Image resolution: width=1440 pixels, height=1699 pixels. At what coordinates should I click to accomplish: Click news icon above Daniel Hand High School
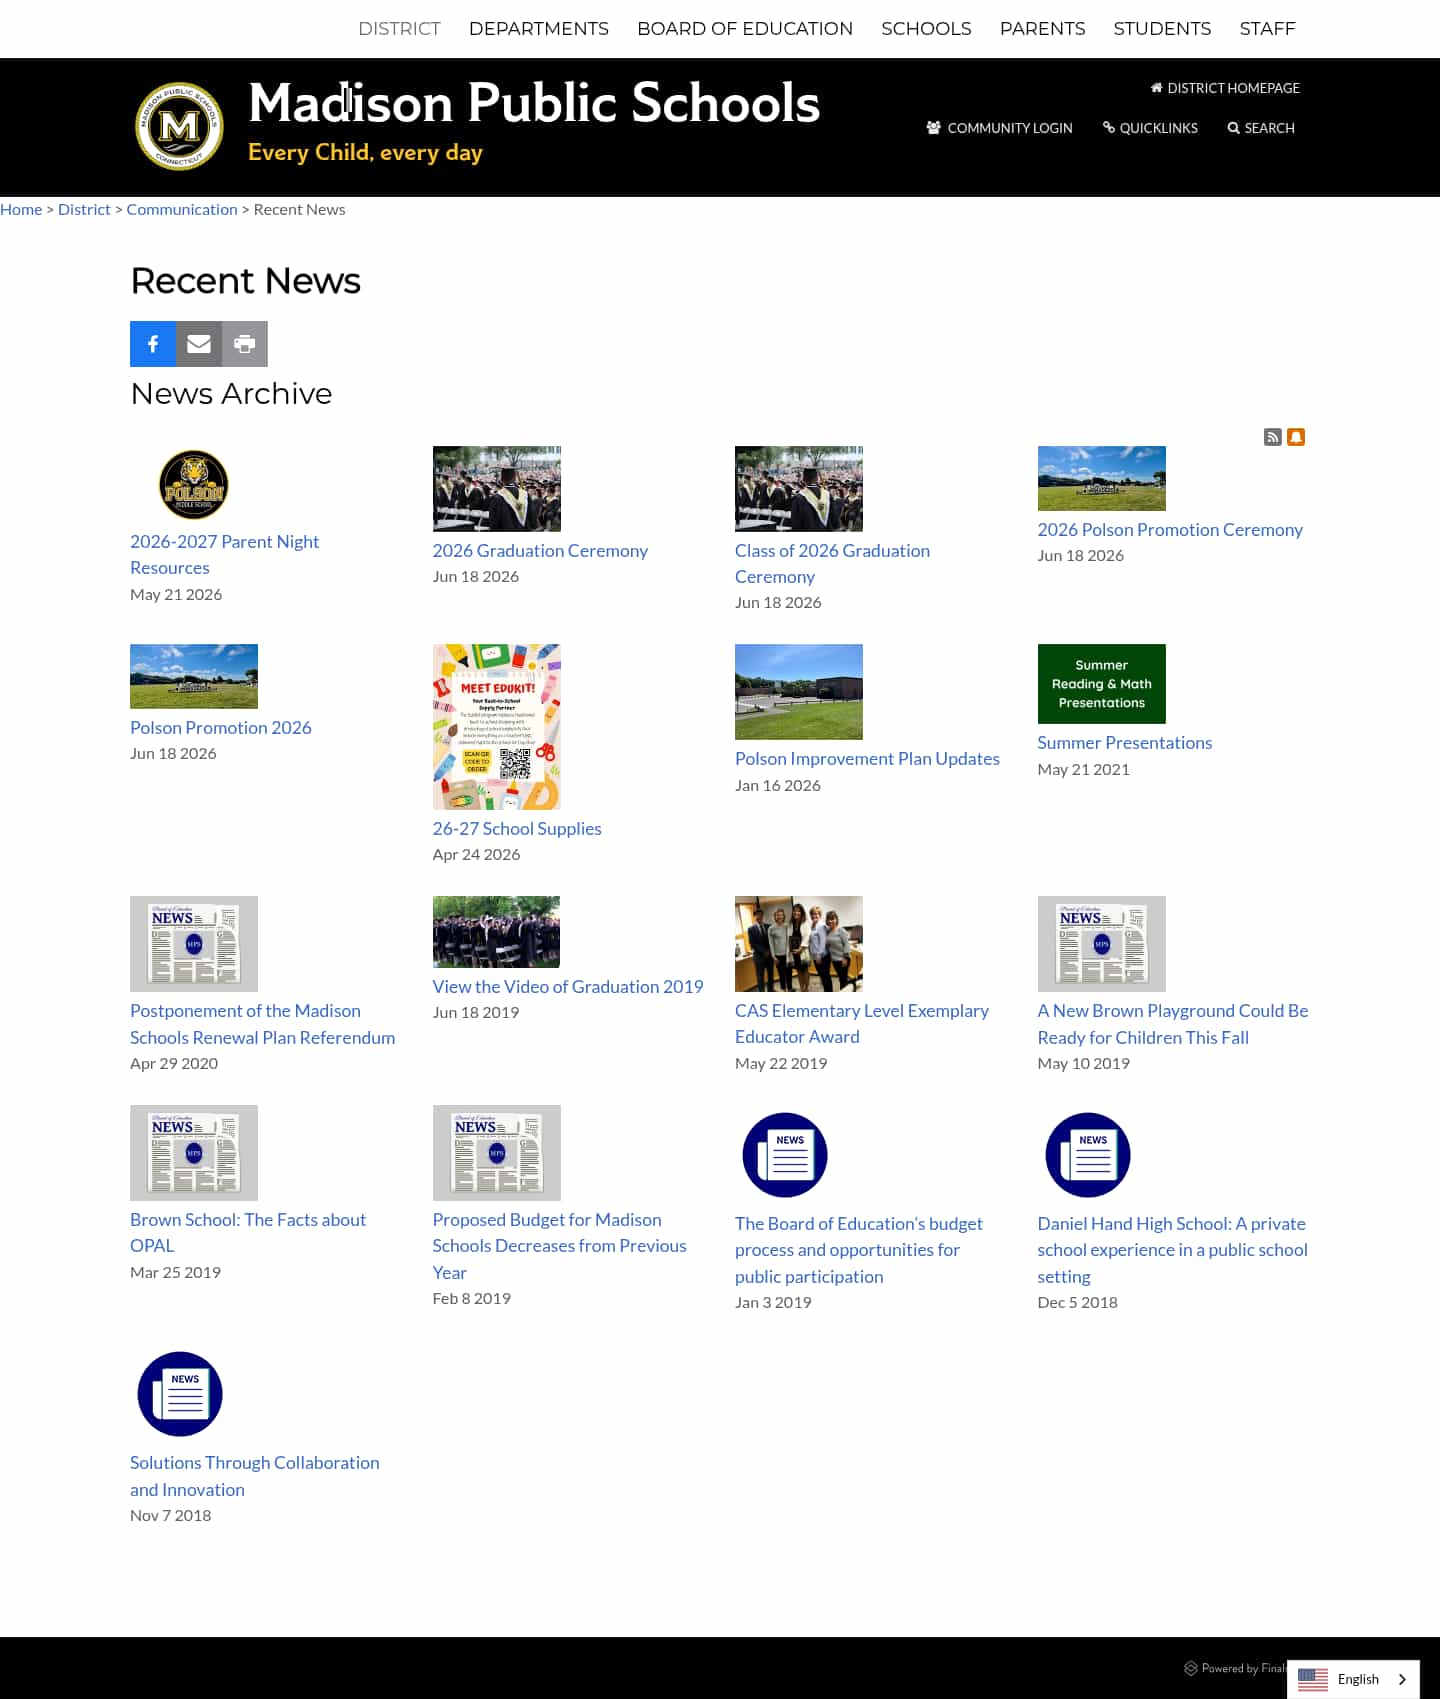pos(1088,1155)
